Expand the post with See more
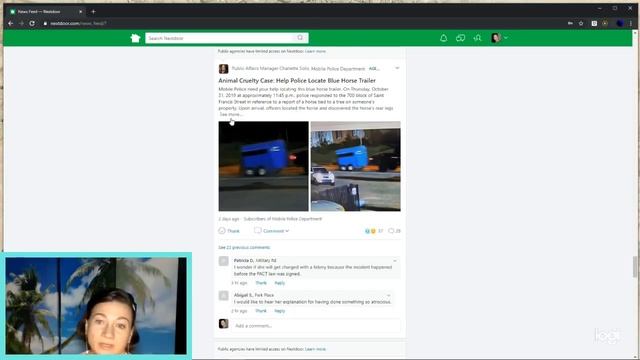 pyautogui.click(x=231, y=114)
